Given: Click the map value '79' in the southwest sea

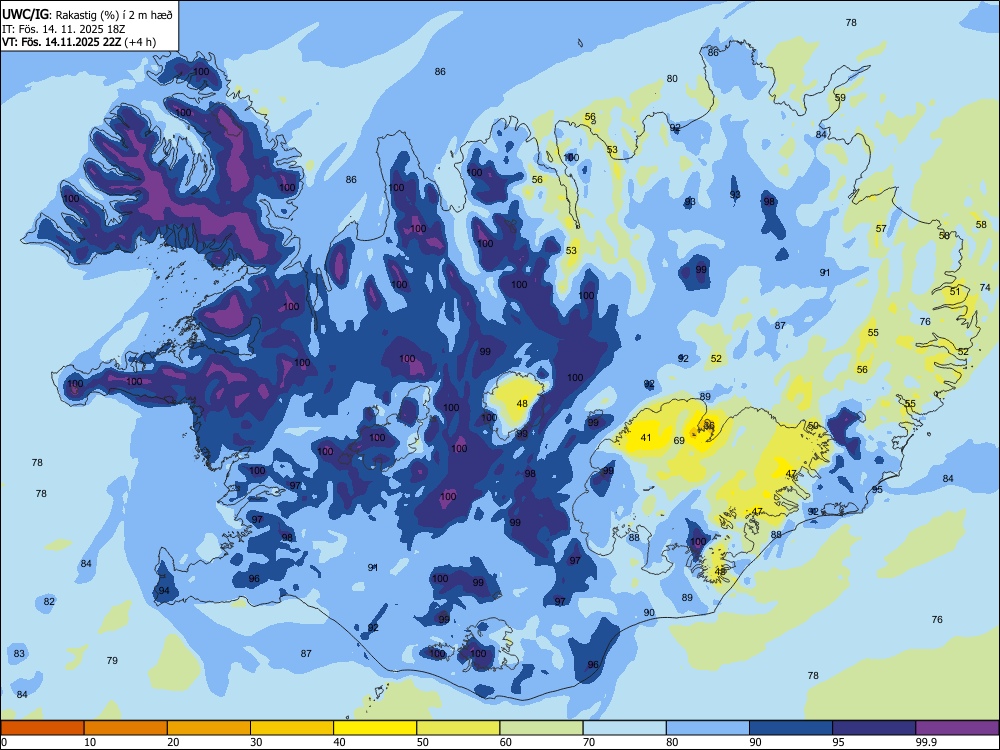Looking at the screenshot, I should (x=112, y=661).
